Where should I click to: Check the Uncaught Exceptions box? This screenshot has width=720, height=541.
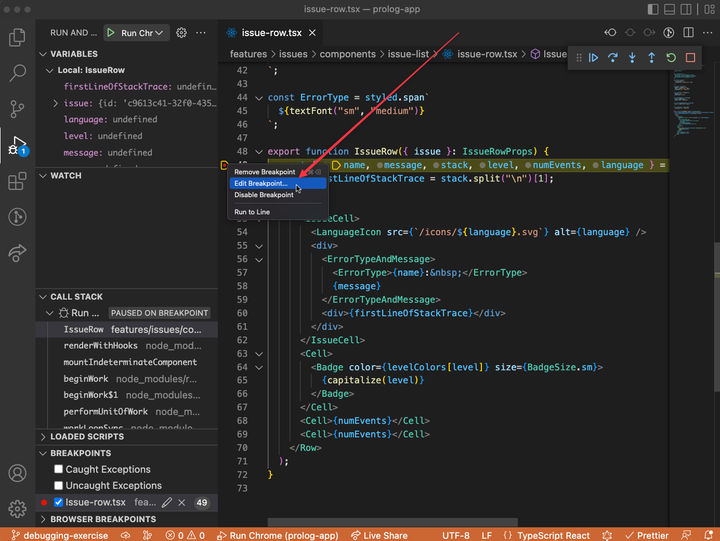(59, 485)
